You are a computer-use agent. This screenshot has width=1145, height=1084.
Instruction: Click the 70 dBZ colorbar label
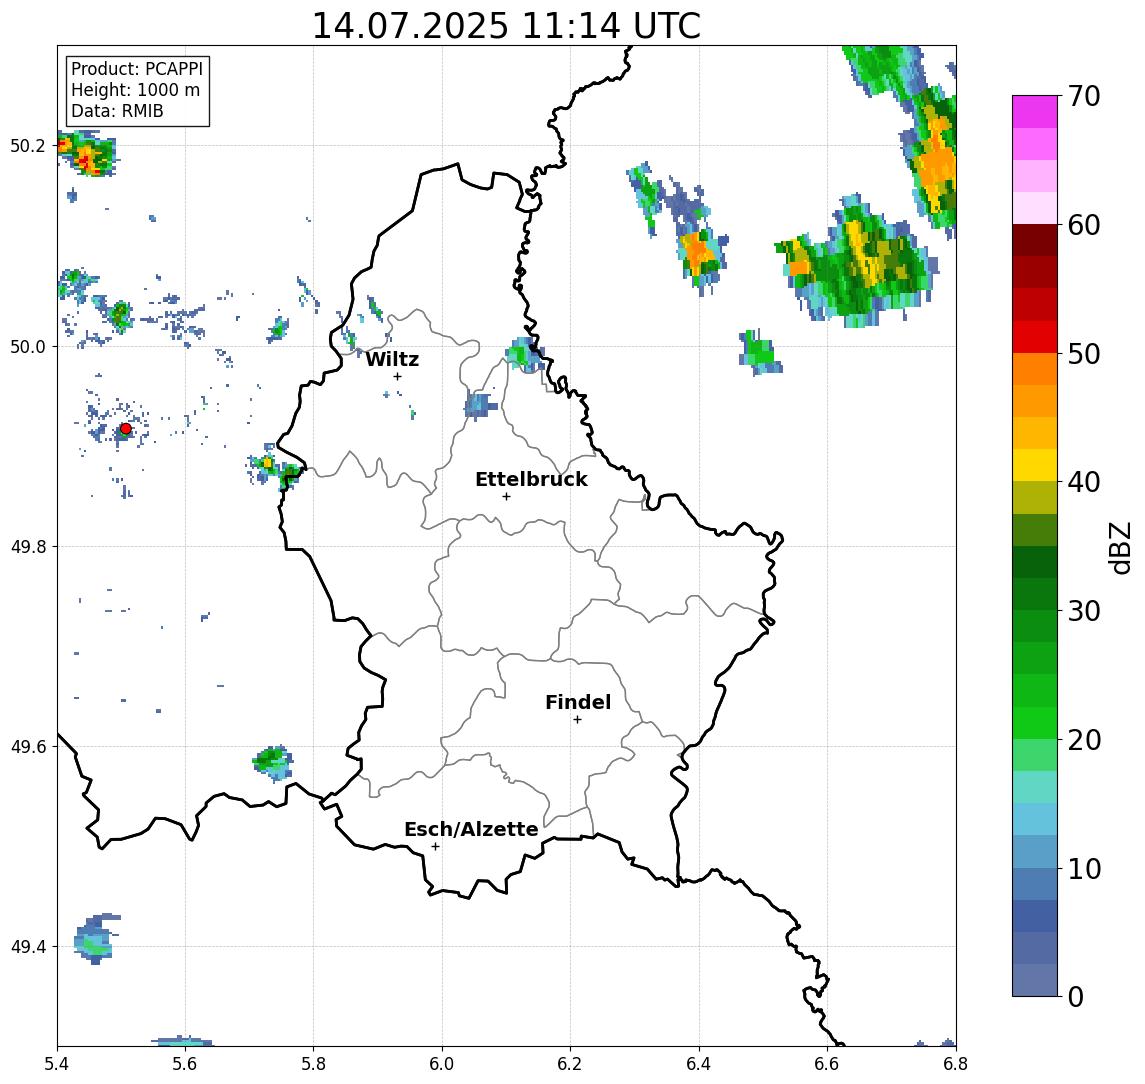pos(1084,96)
